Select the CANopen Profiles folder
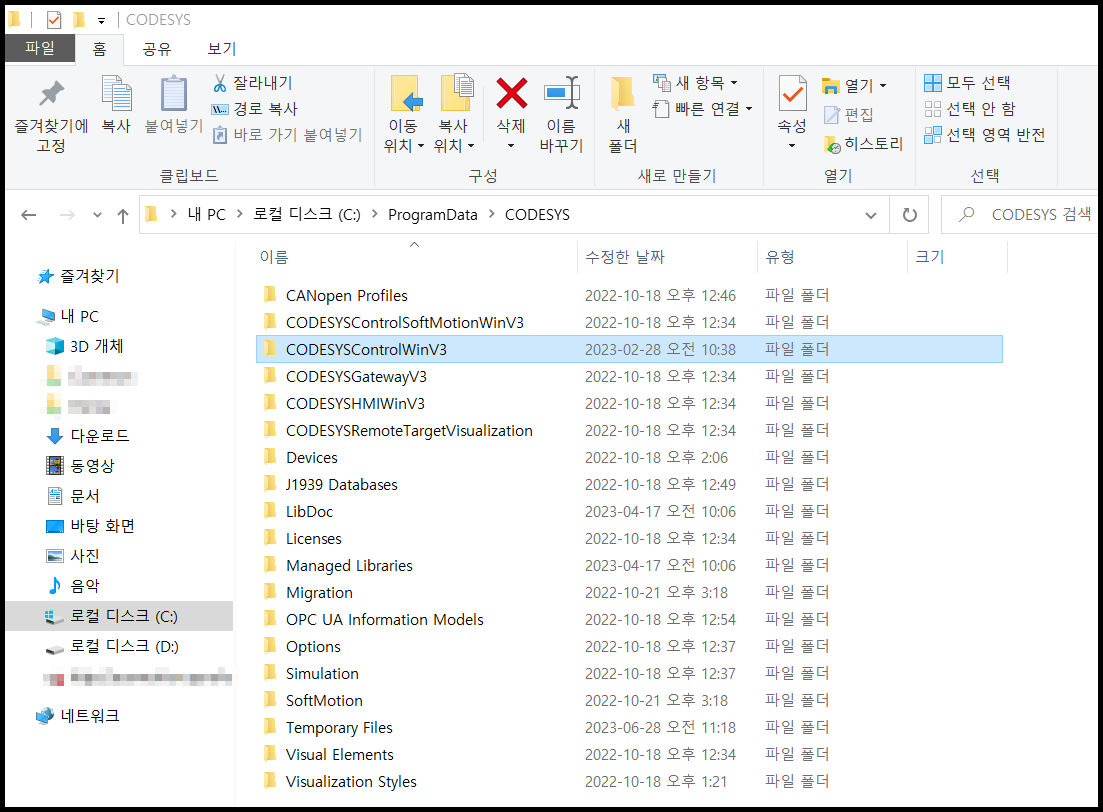 pos(347,296)
